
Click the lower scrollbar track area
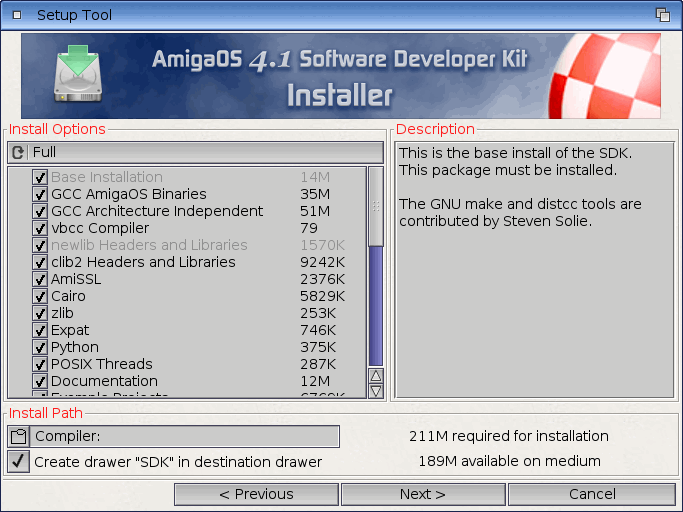pyautogui.click(x=376, y=306)
